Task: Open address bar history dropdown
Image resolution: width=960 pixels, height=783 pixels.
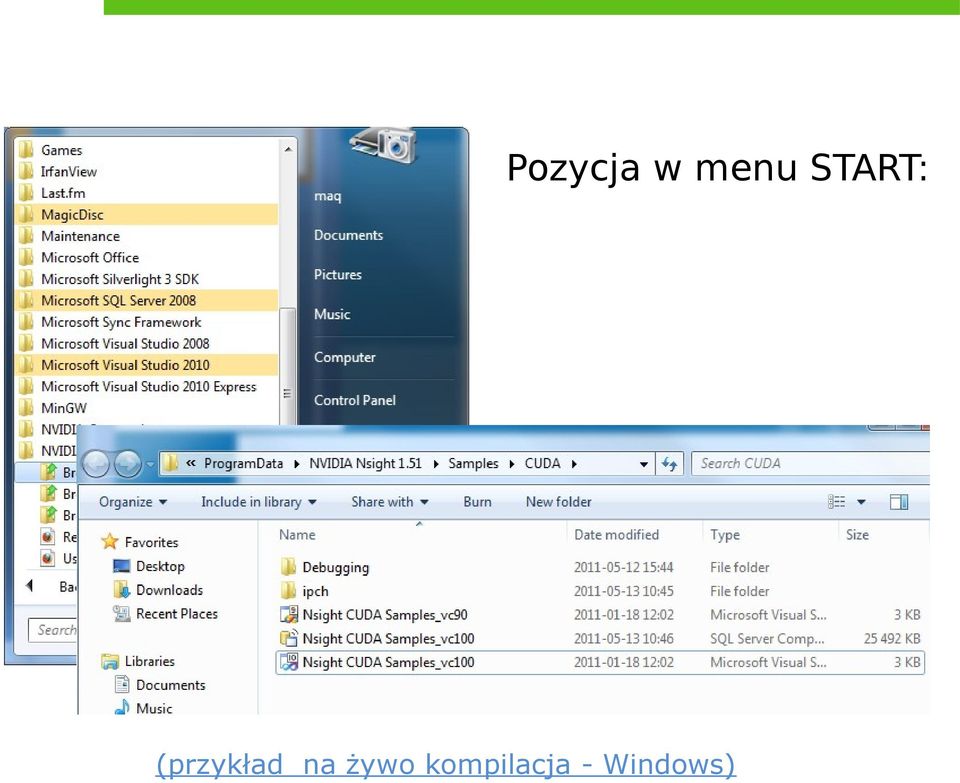Action: (643, 464)
